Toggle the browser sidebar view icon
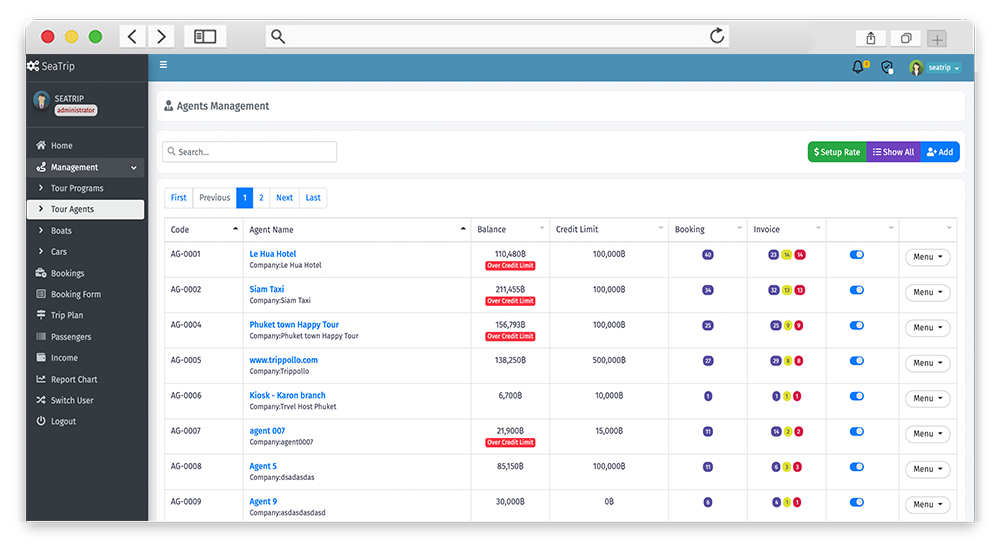The image size is (1000, 557). point(205,36)
